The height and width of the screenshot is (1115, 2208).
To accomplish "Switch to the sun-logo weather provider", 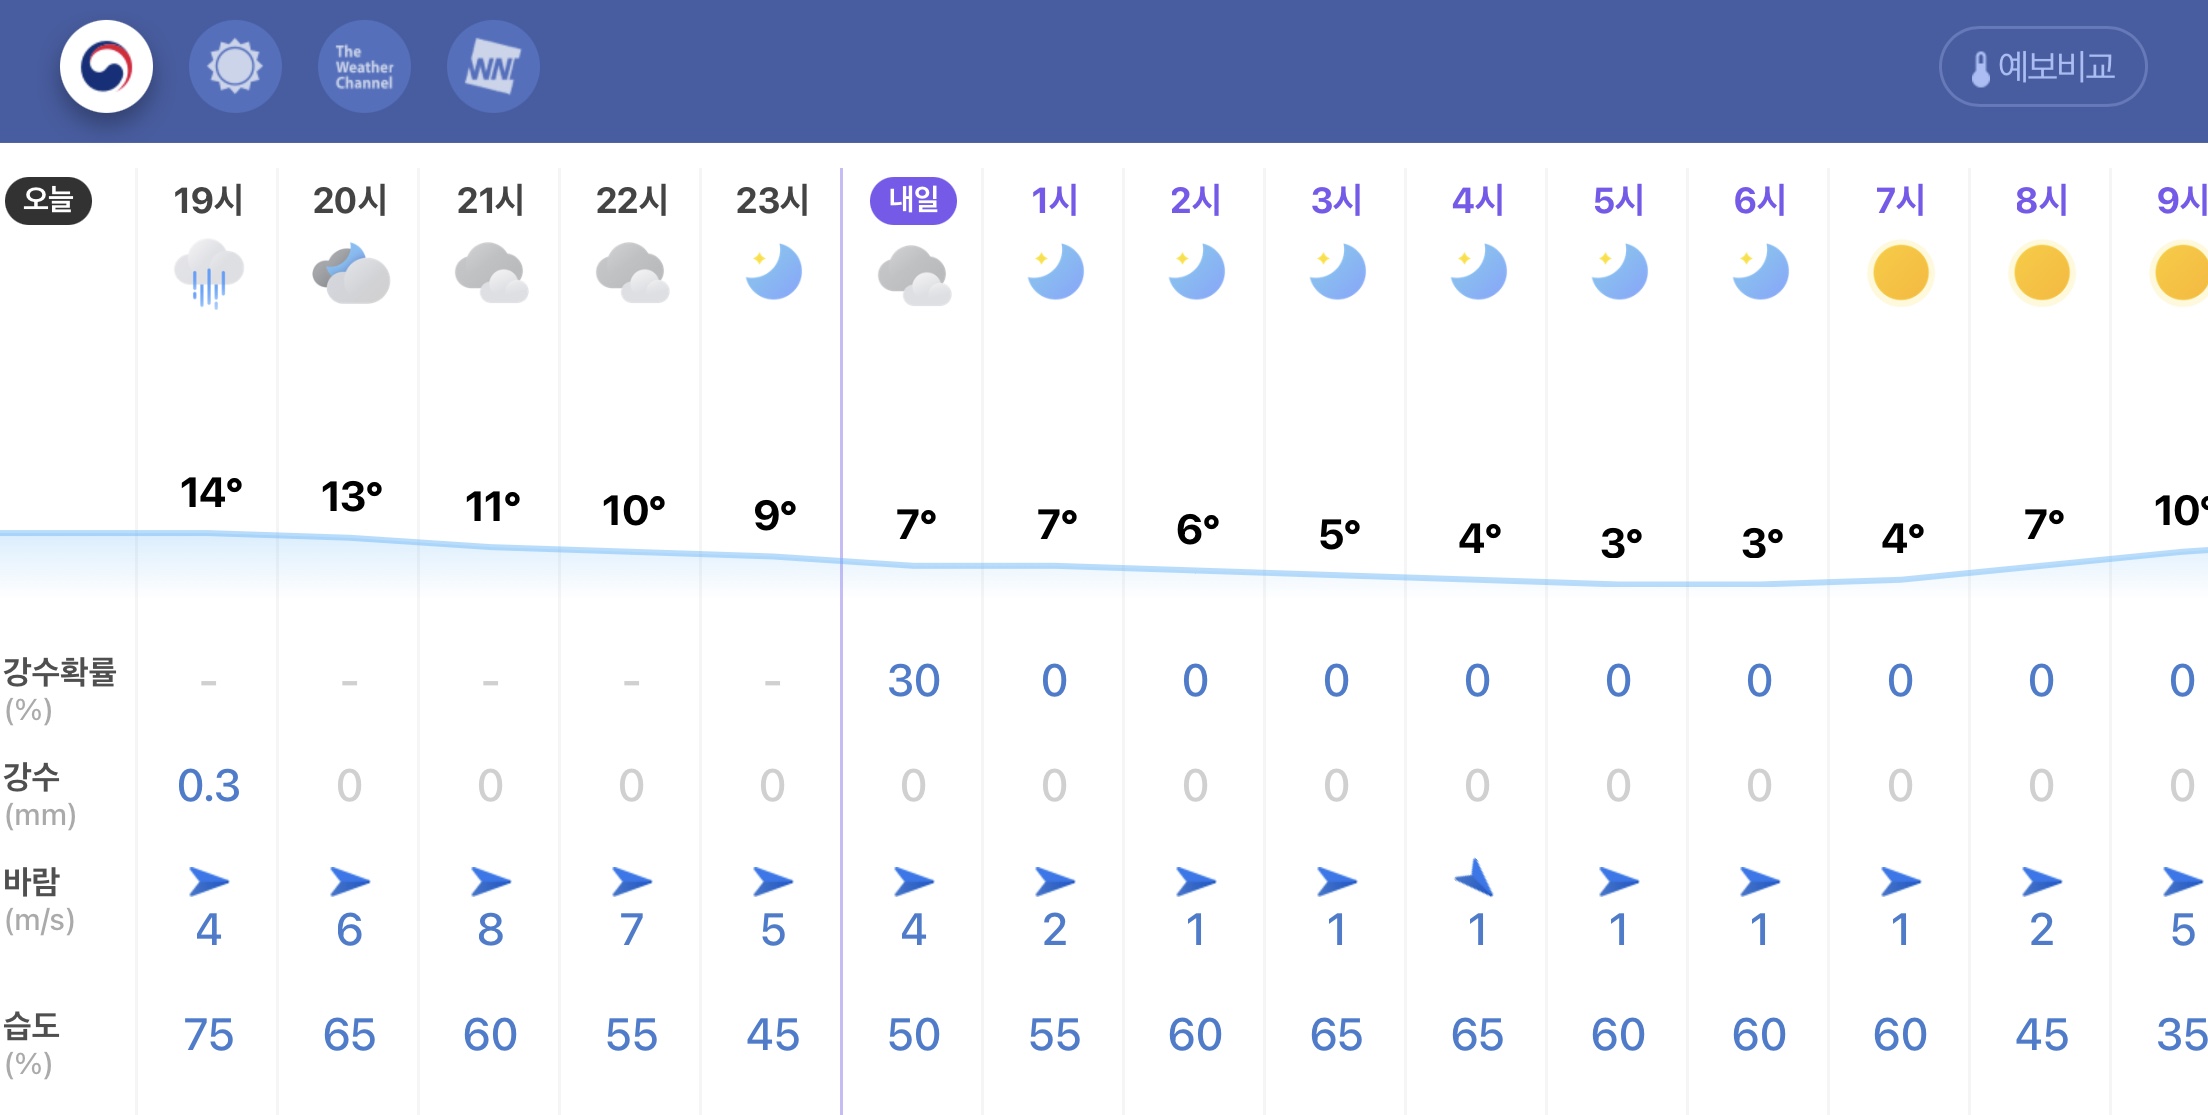I will pos(235,67).
